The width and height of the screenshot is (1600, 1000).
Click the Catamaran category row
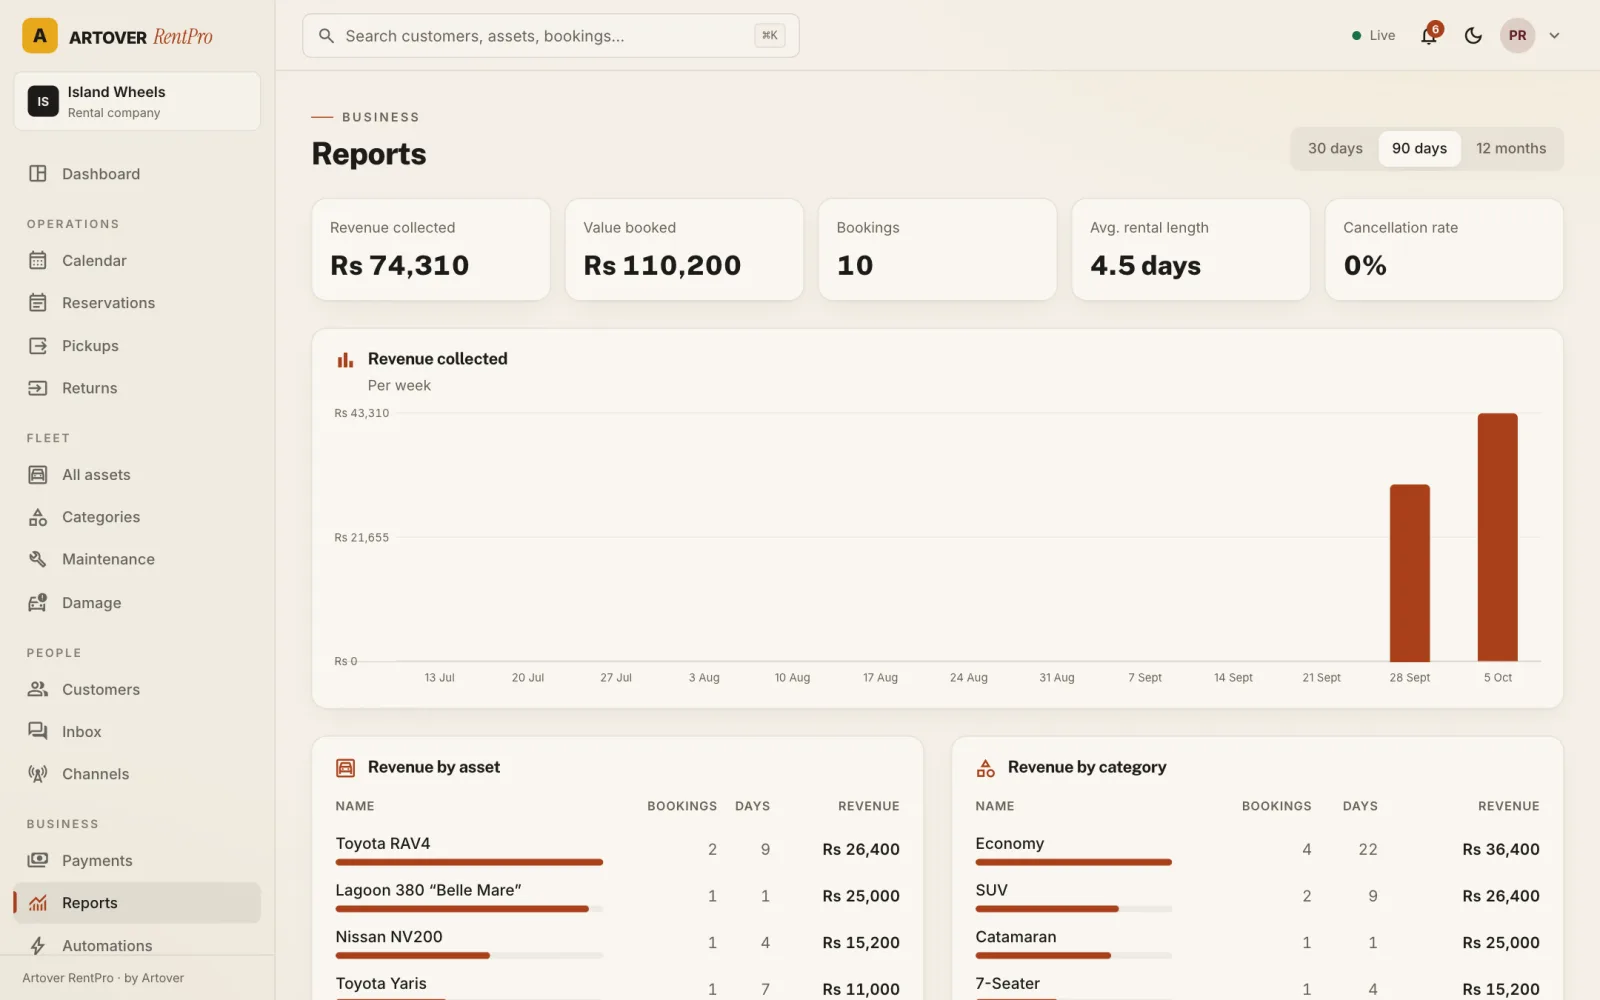click(1257, 942)
